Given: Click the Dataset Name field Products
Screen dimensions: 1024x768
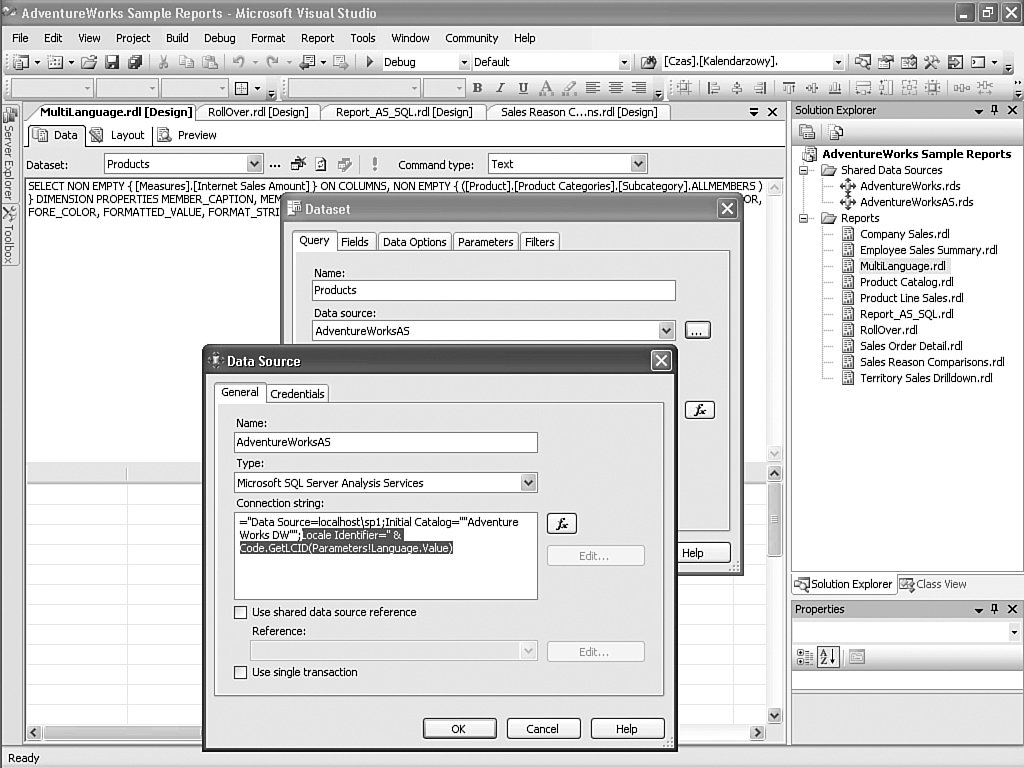Looking at the screenshot, I should [x=494, y=291].
